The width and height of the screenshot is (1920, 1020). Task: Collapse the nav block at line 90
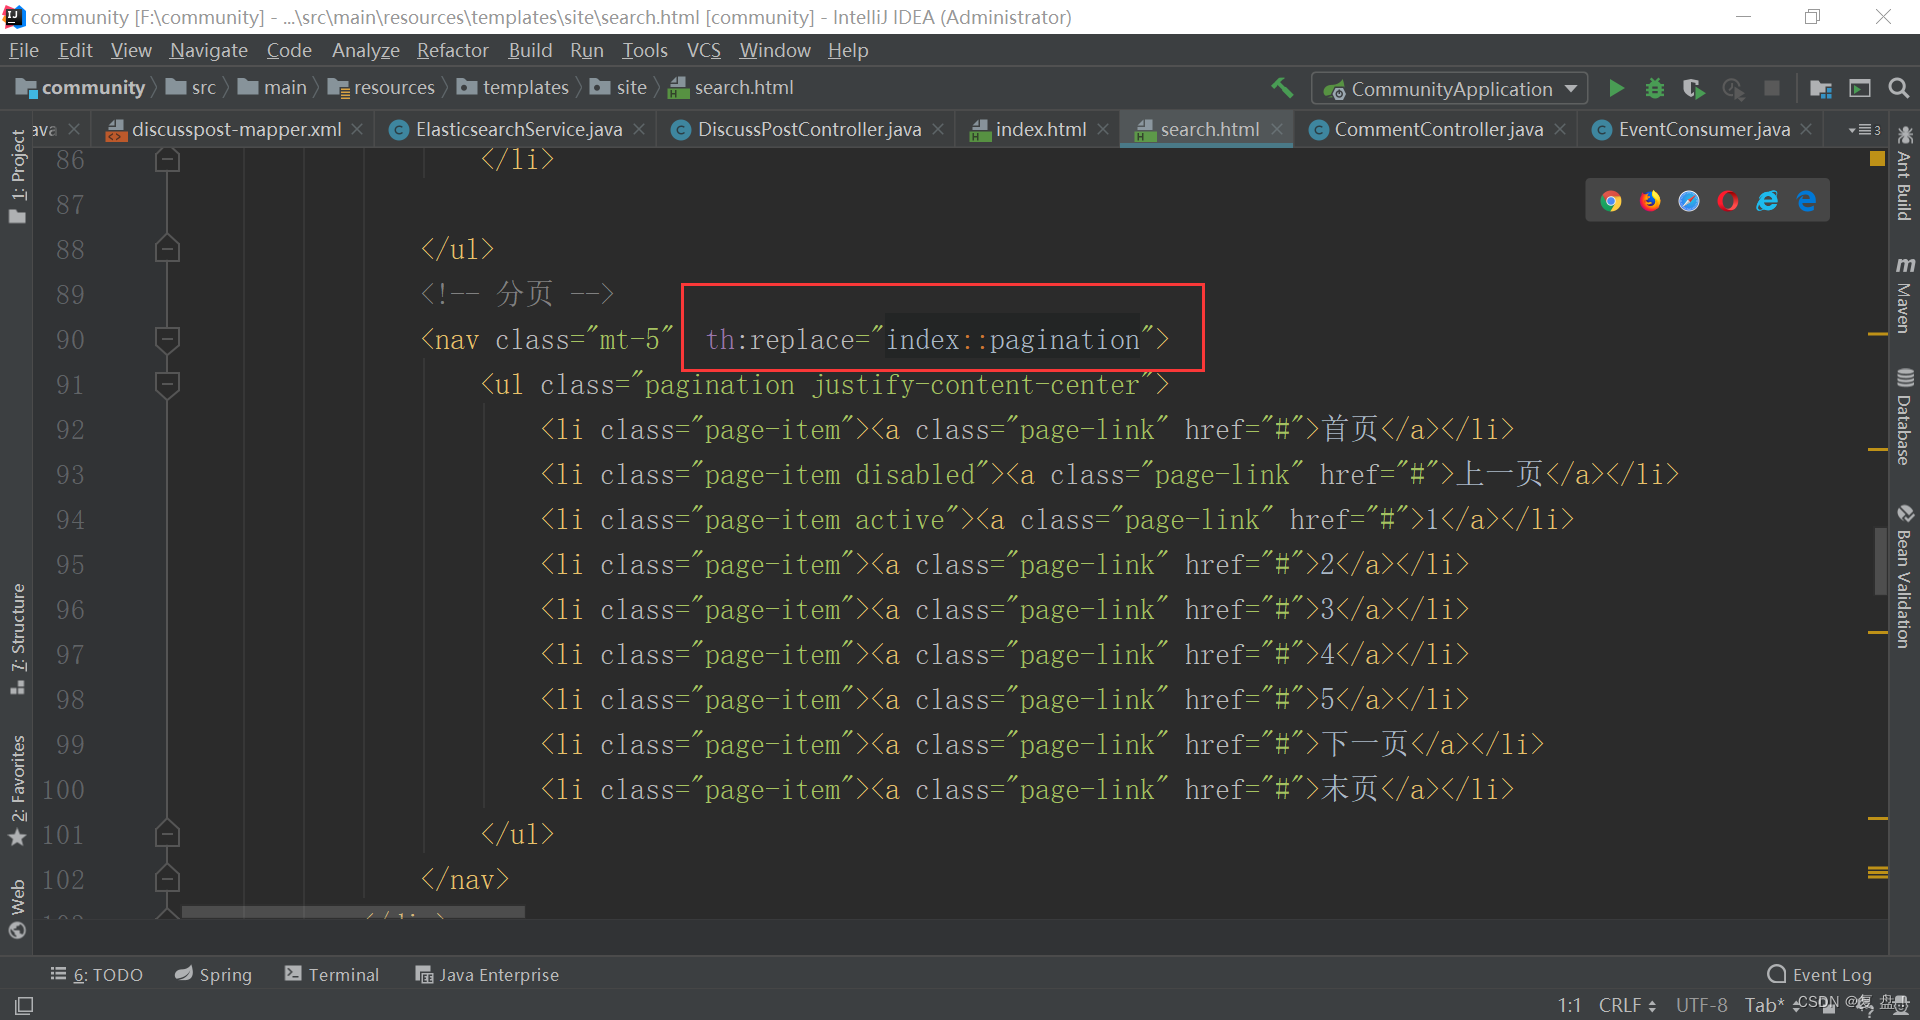[x=167, y=340]
